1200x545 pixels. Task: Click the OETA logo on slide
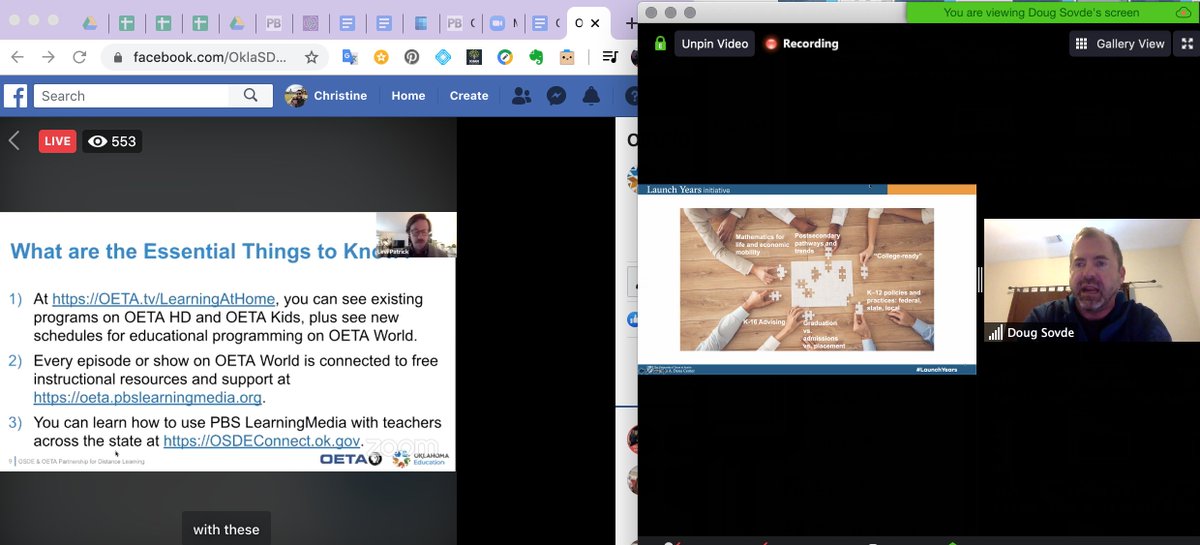click(x=350, y=459)
